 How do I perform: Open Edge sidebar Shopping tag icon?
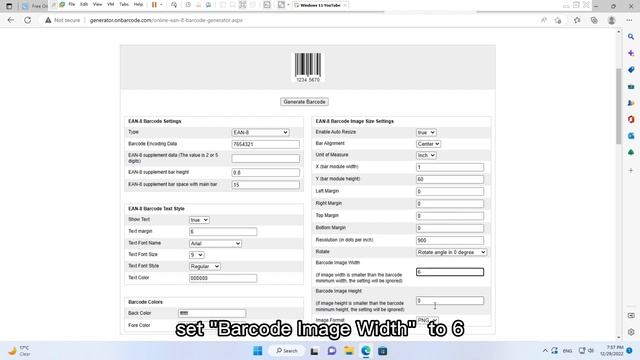631,70
